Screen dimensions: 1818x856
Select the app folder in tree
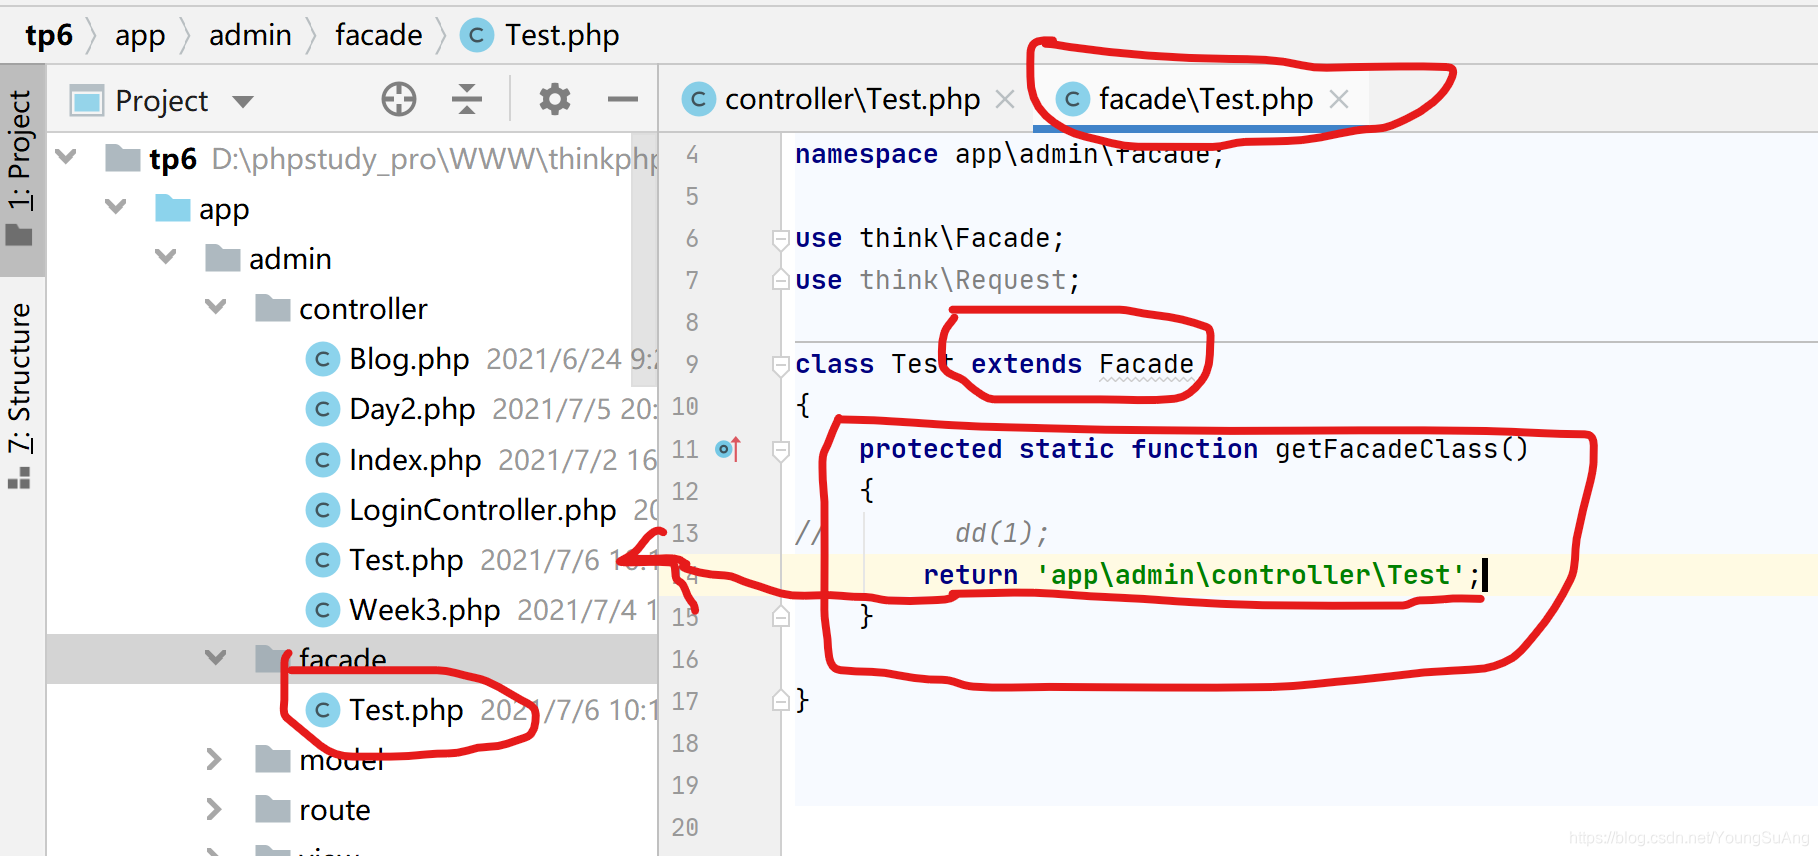point(224,209)
